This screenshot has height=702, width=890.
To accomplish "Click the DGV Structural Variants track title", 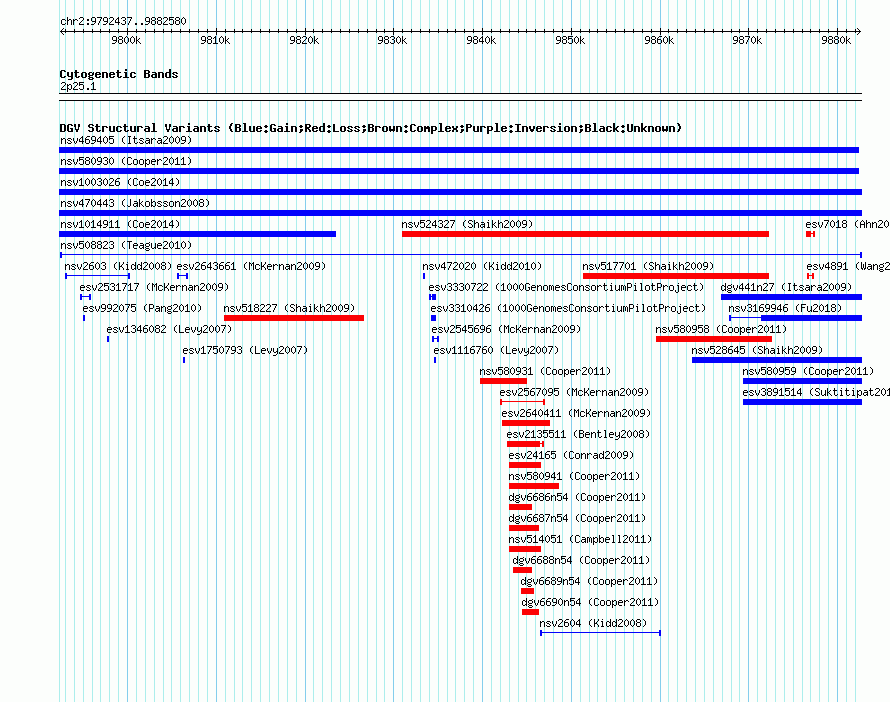I will click(x=370, y=128).
